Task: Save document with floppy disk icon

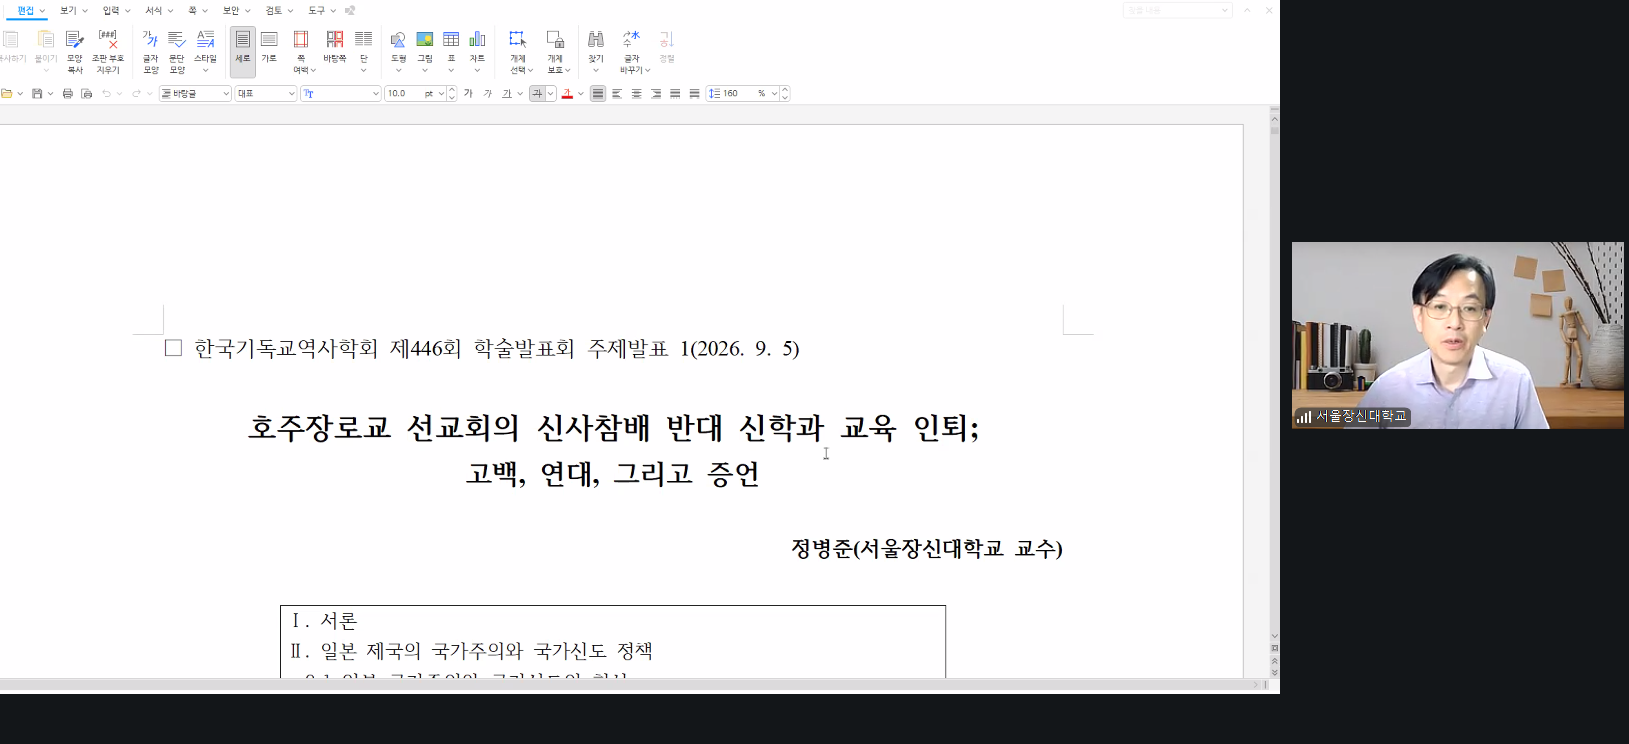Action: tap(37, 94)
